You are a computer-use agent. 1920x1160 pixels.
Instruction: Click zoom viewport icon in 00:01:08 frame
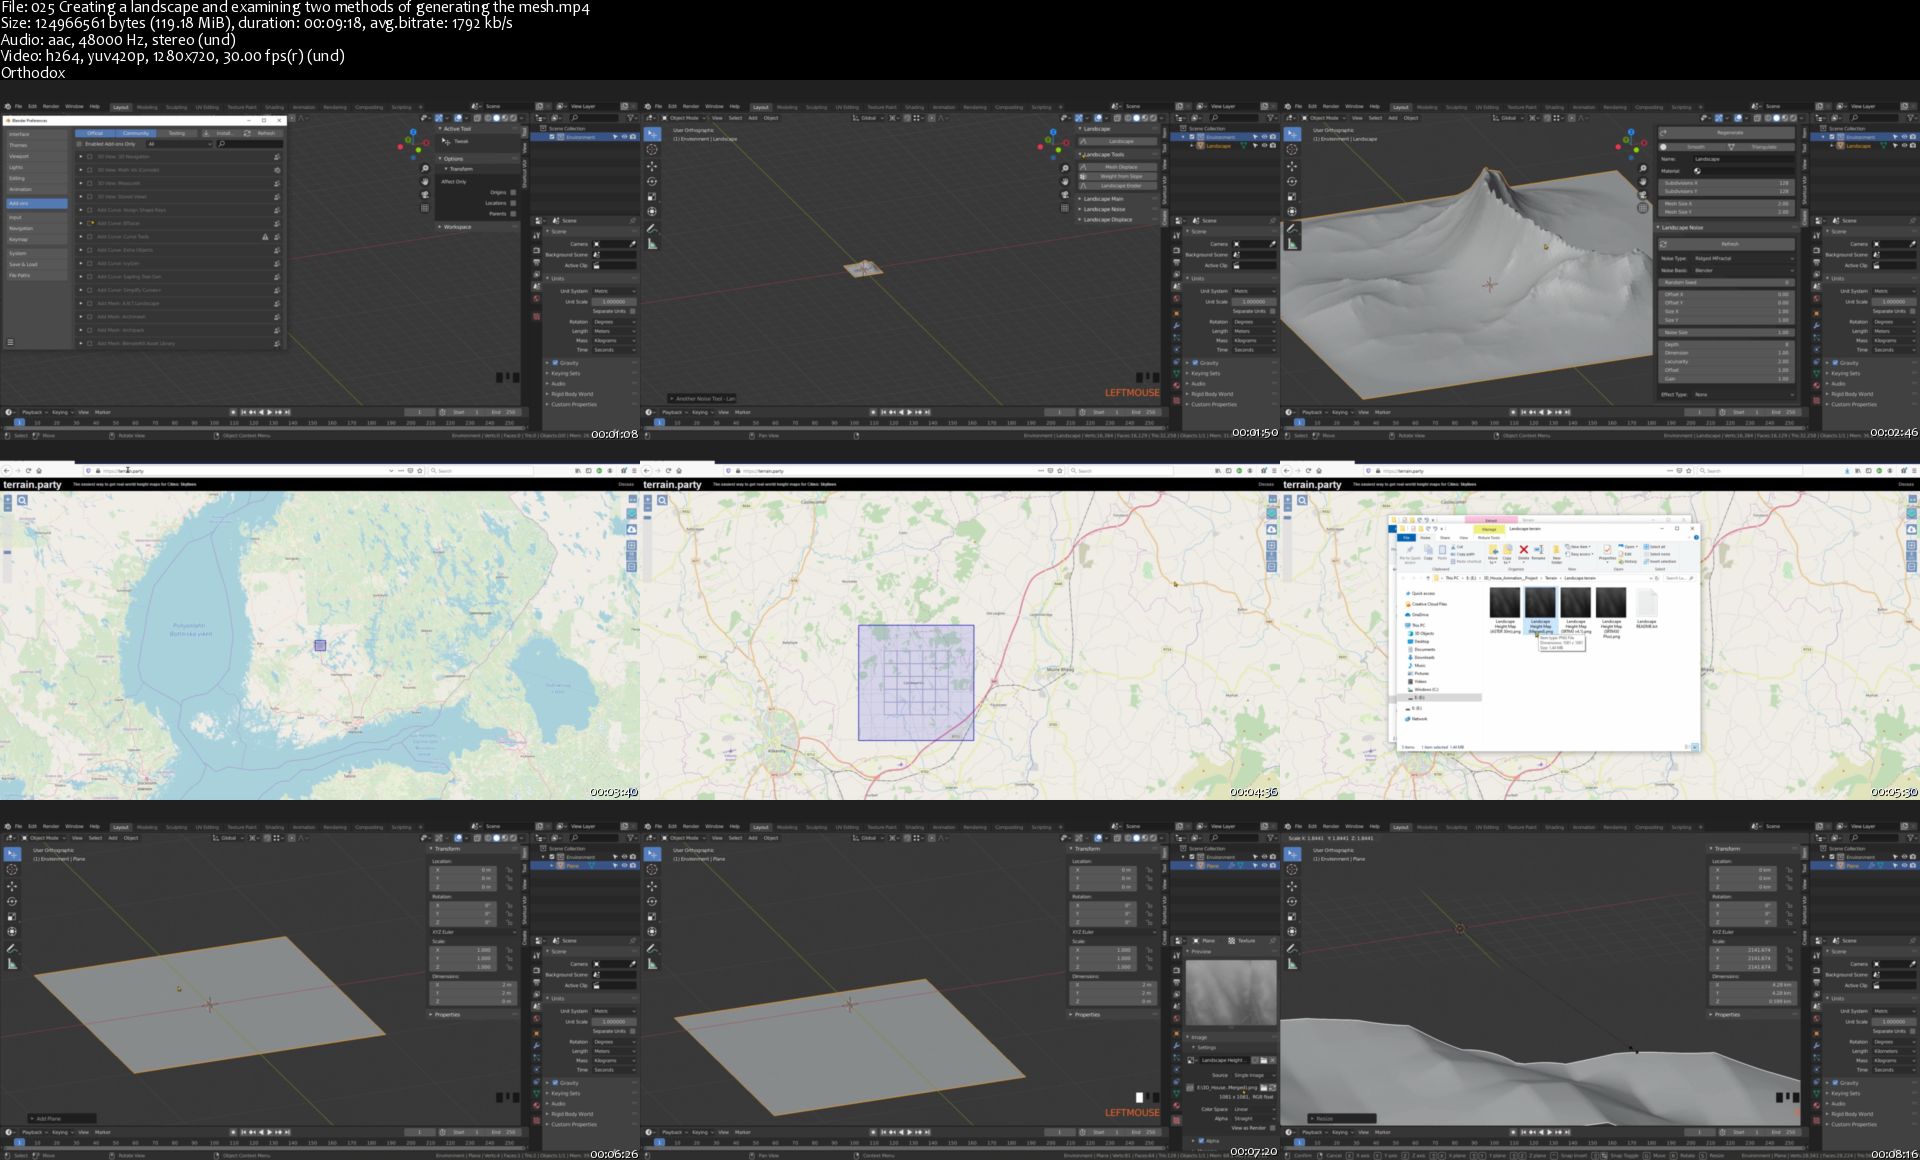pos(425,168)
